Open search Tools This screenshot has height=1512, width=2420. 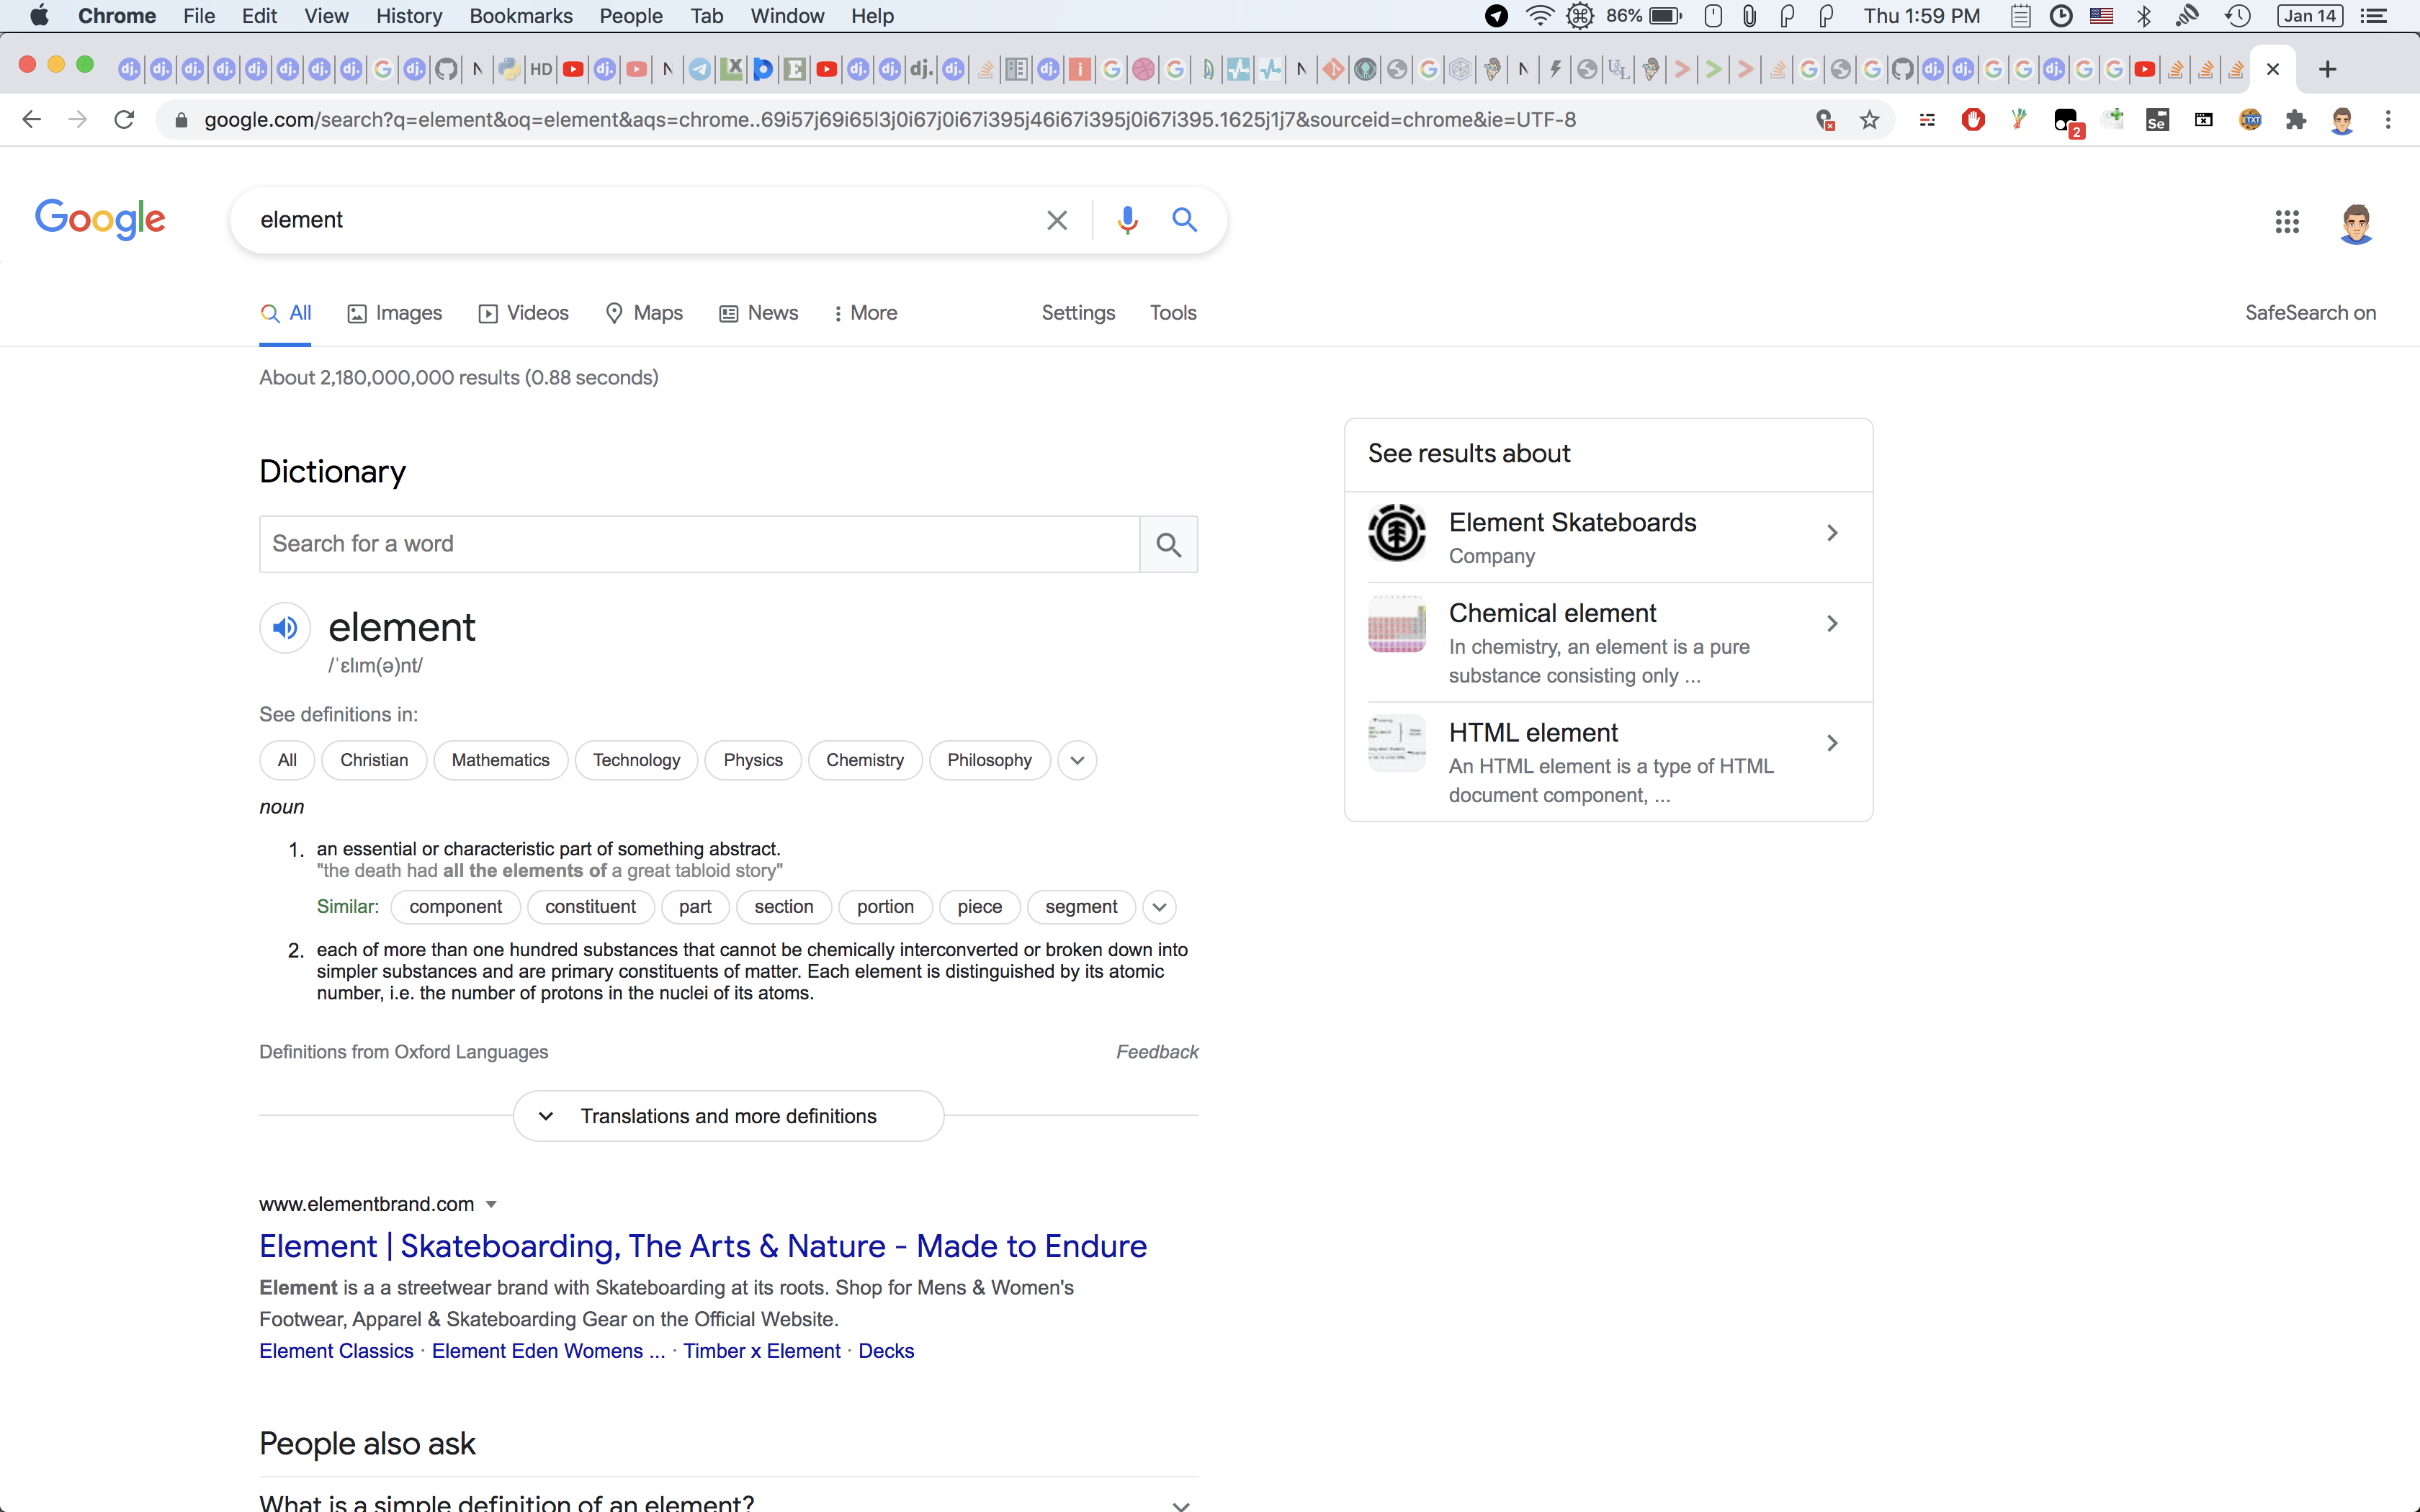tap(1173, 313)
